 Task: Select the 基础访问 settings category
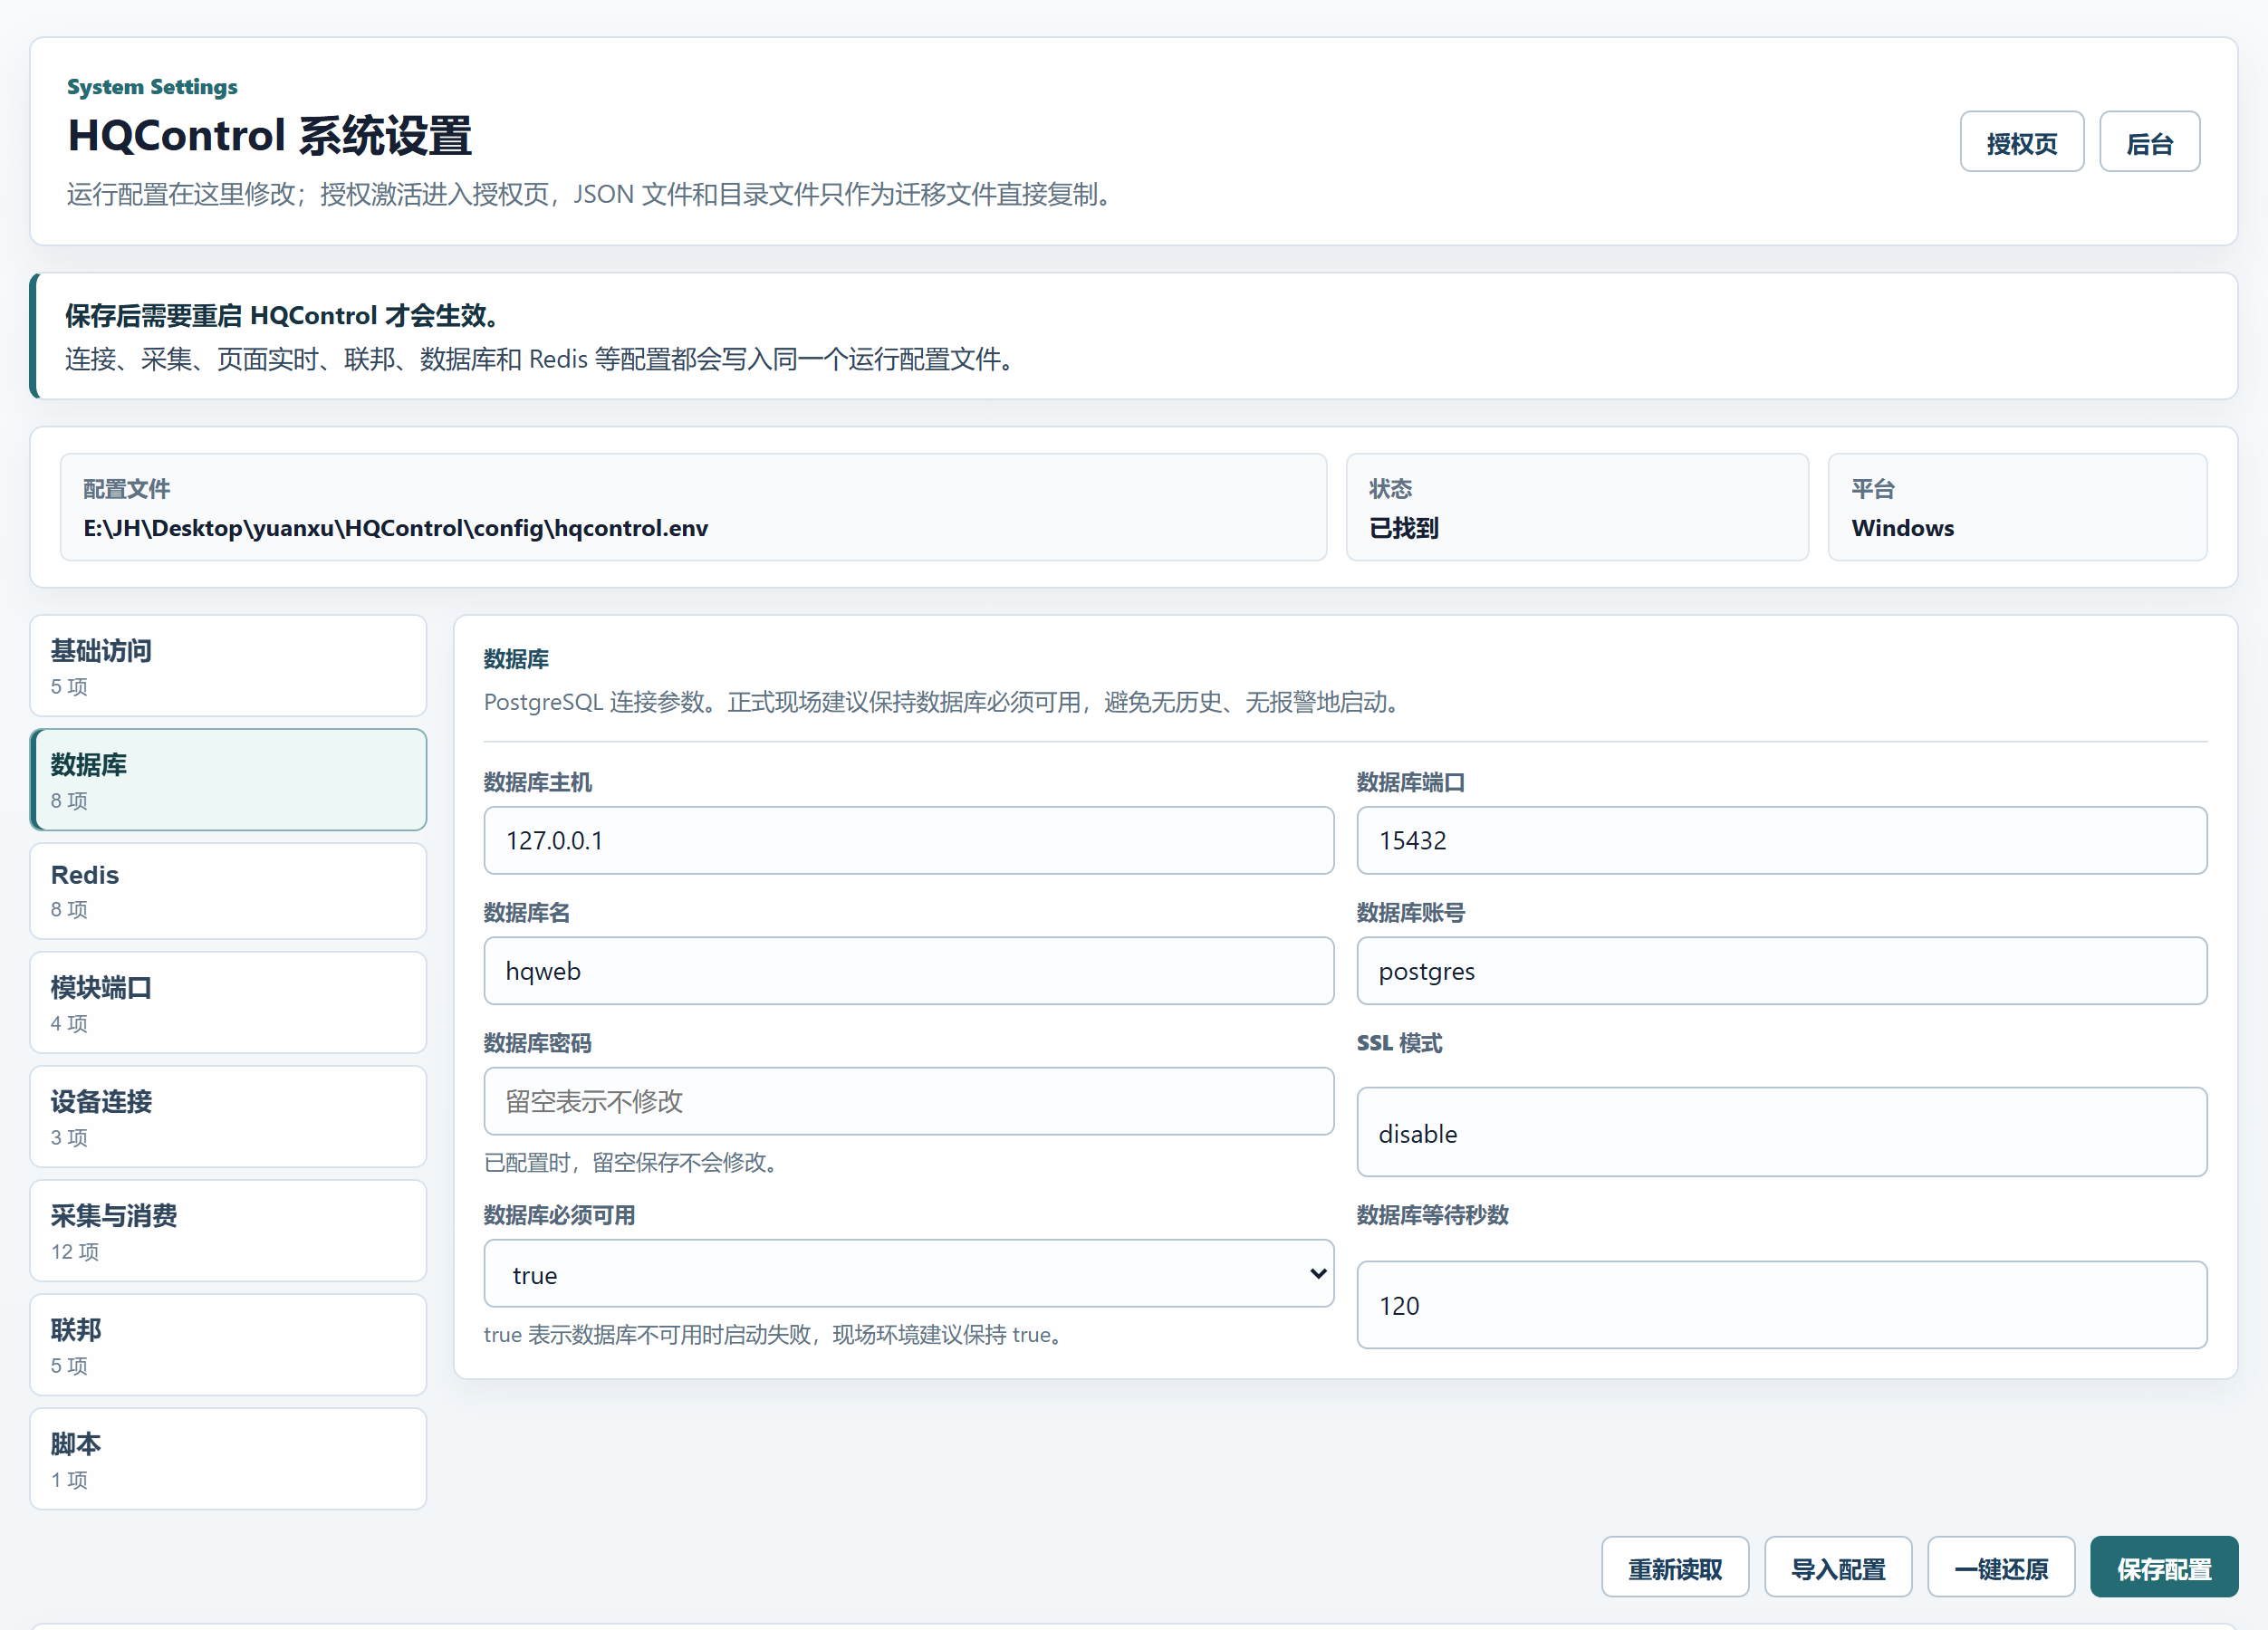(x=229, y=666)
